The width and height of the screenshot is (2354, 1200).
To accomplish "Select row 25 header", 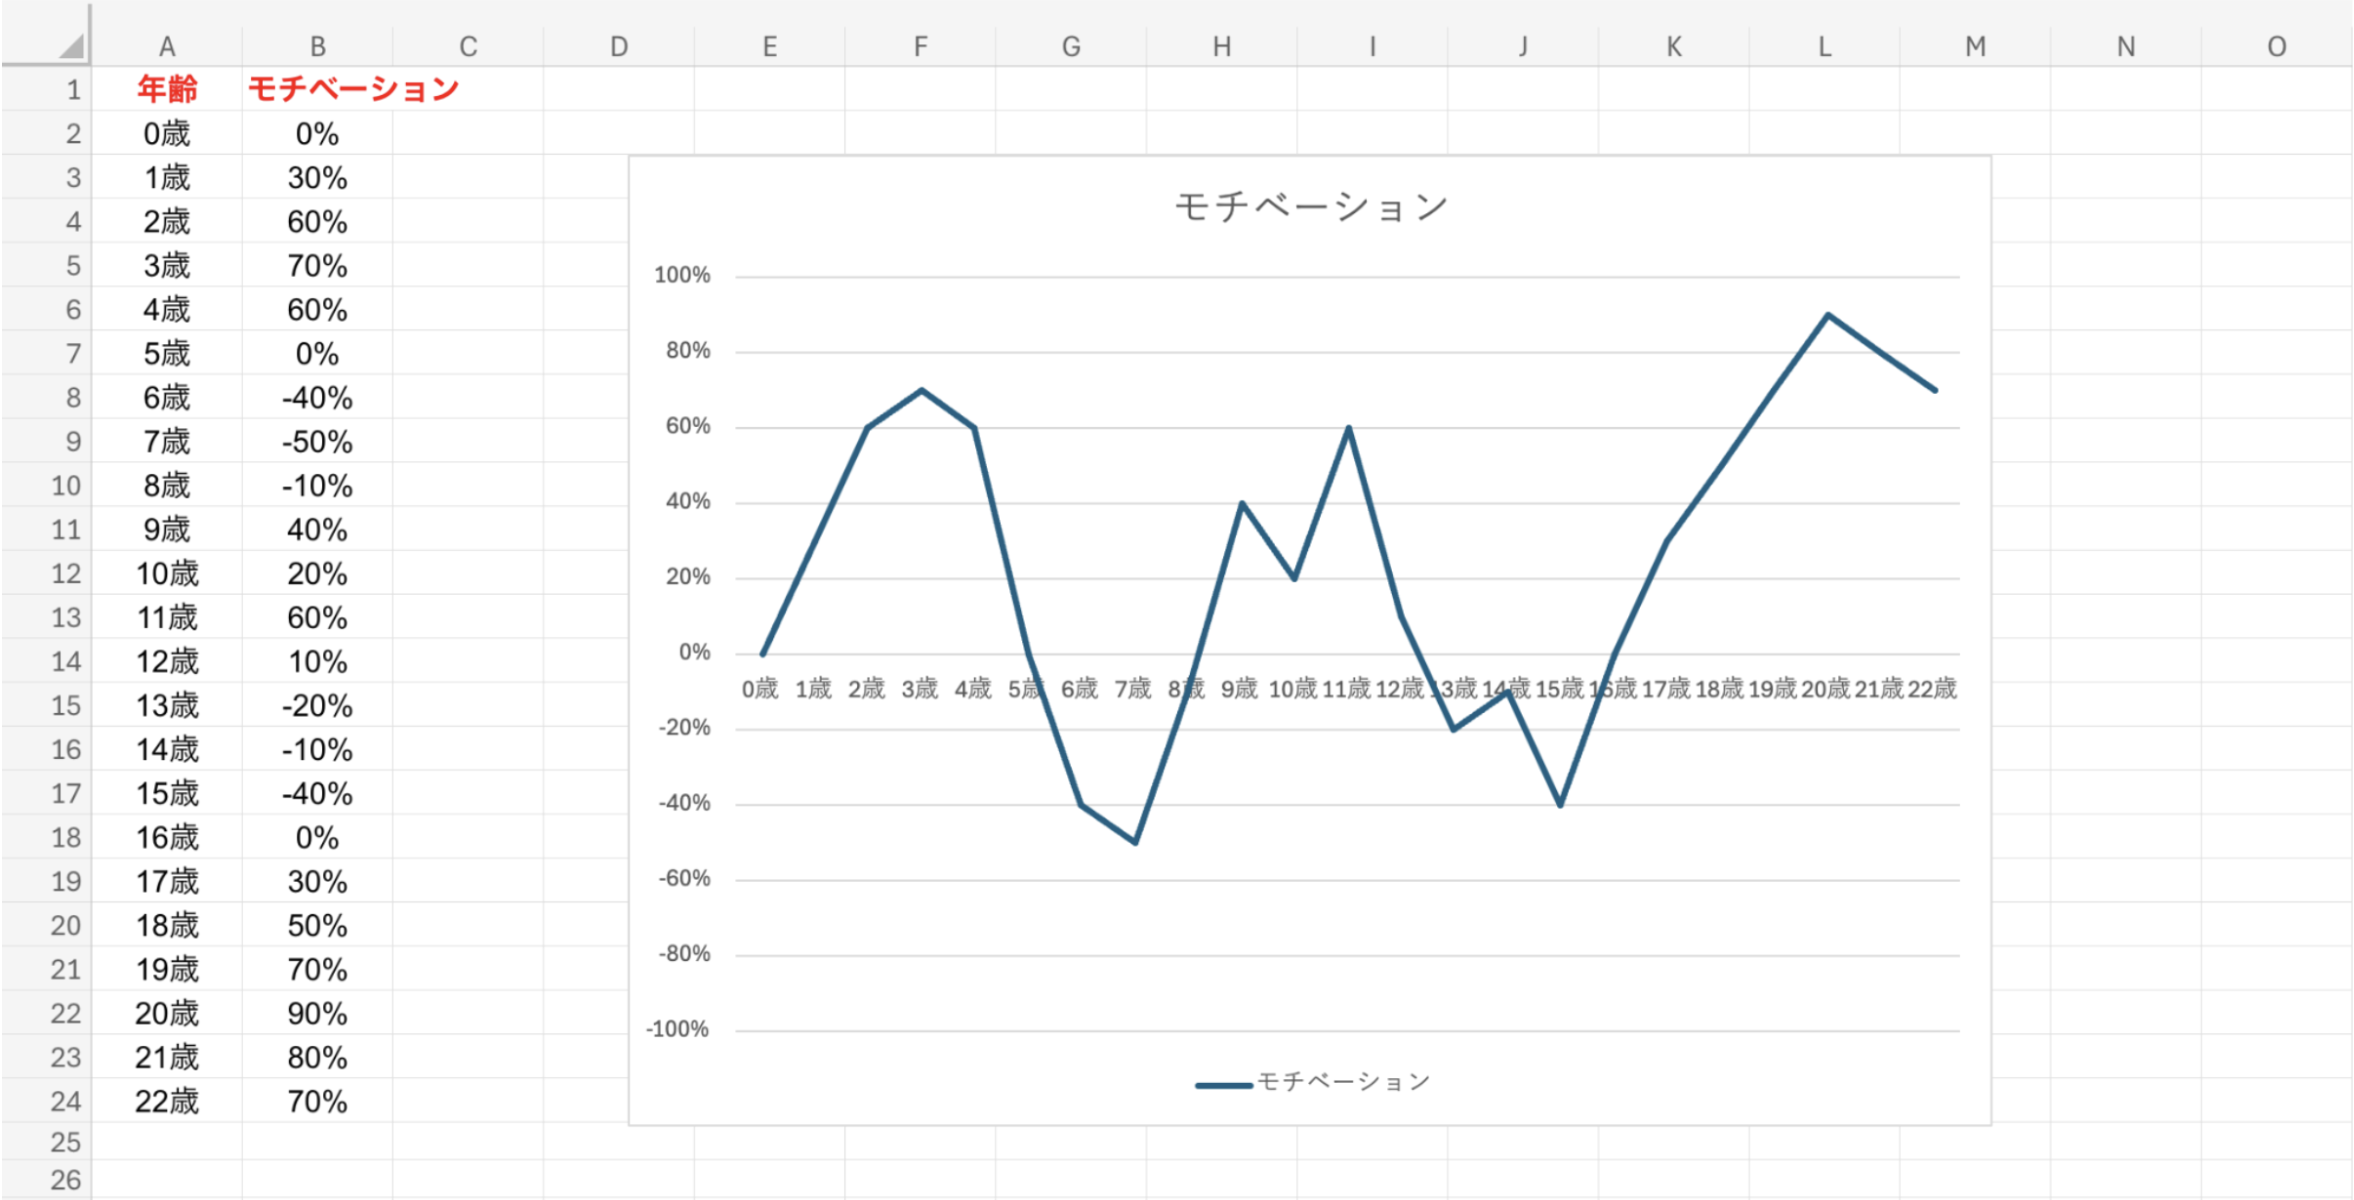I will 66,1142.
